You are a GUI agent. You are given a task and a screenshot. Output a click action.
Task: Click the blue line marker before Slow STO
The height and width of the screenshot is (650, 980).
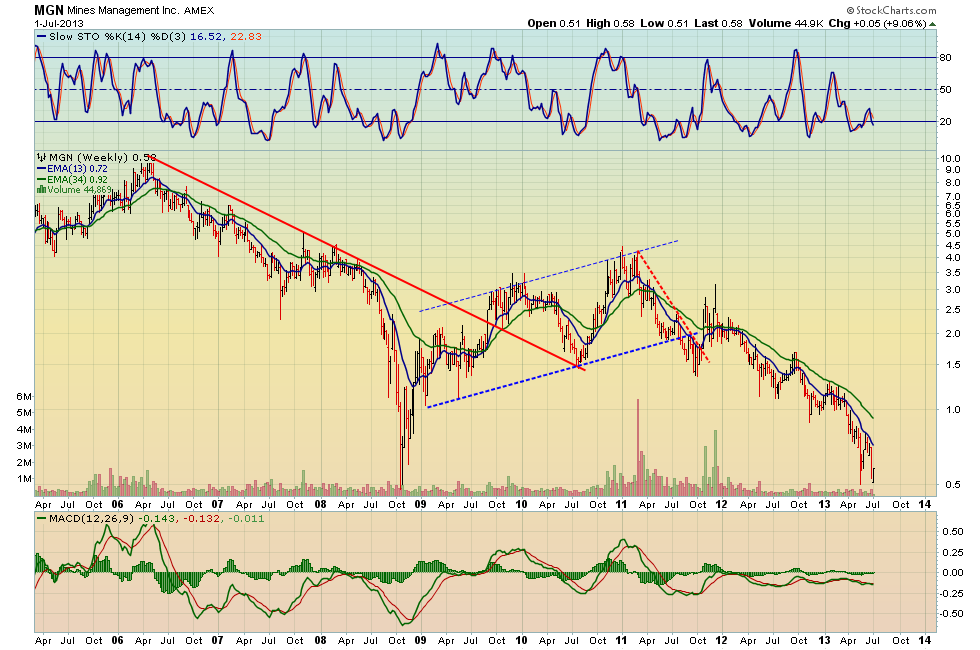tap(41, 37)
